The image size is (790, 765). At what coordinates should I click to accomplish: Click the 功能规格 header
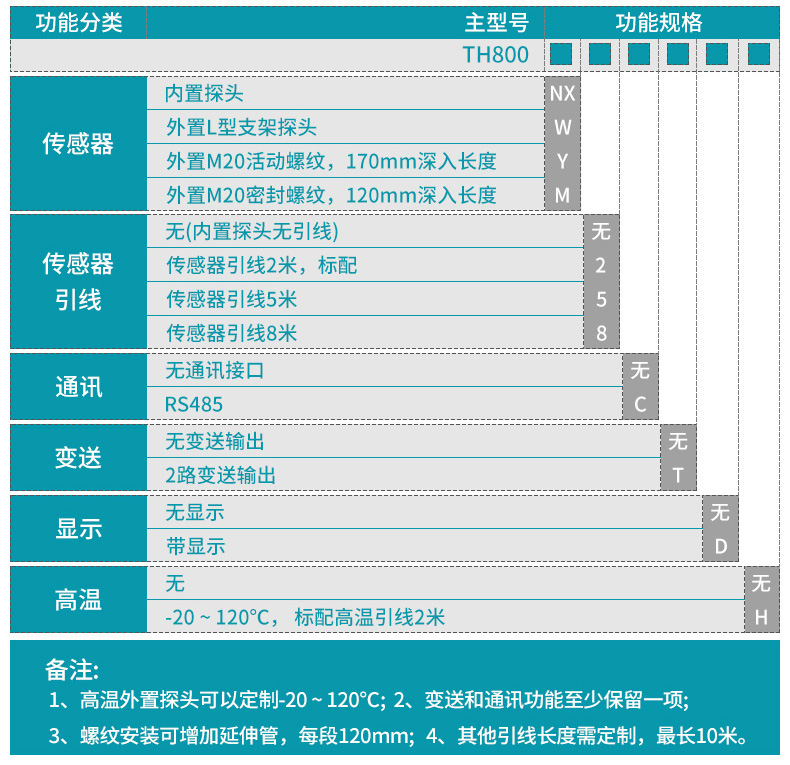pos(659,23)
